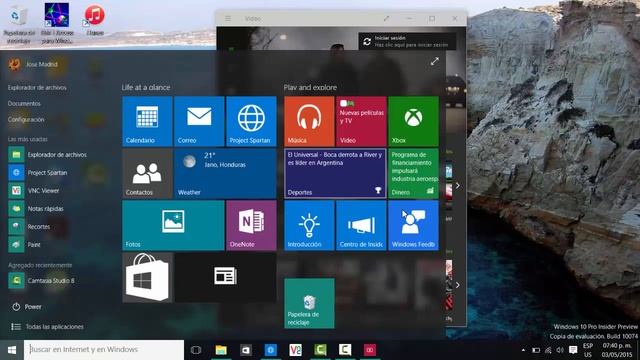Launch Paint from most-used list
Viewport: 640px width, 360px height.
[x=25, y=244]
